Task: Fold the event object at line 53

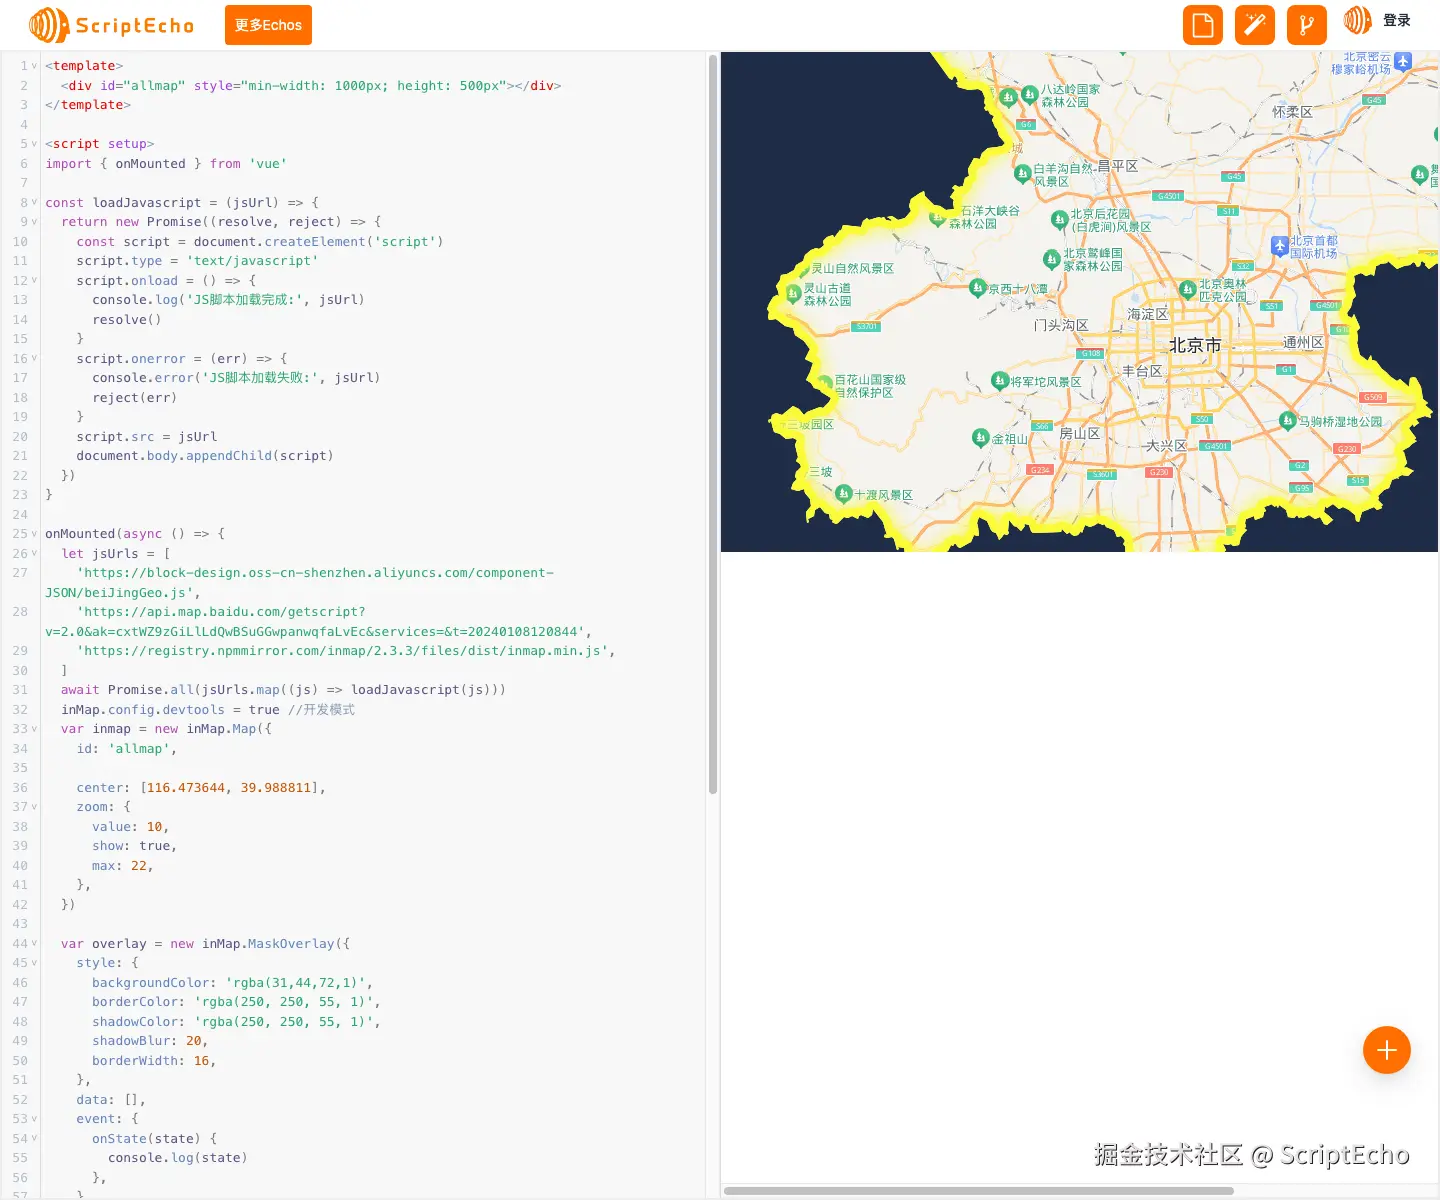Action: (x=34, y=1119)
